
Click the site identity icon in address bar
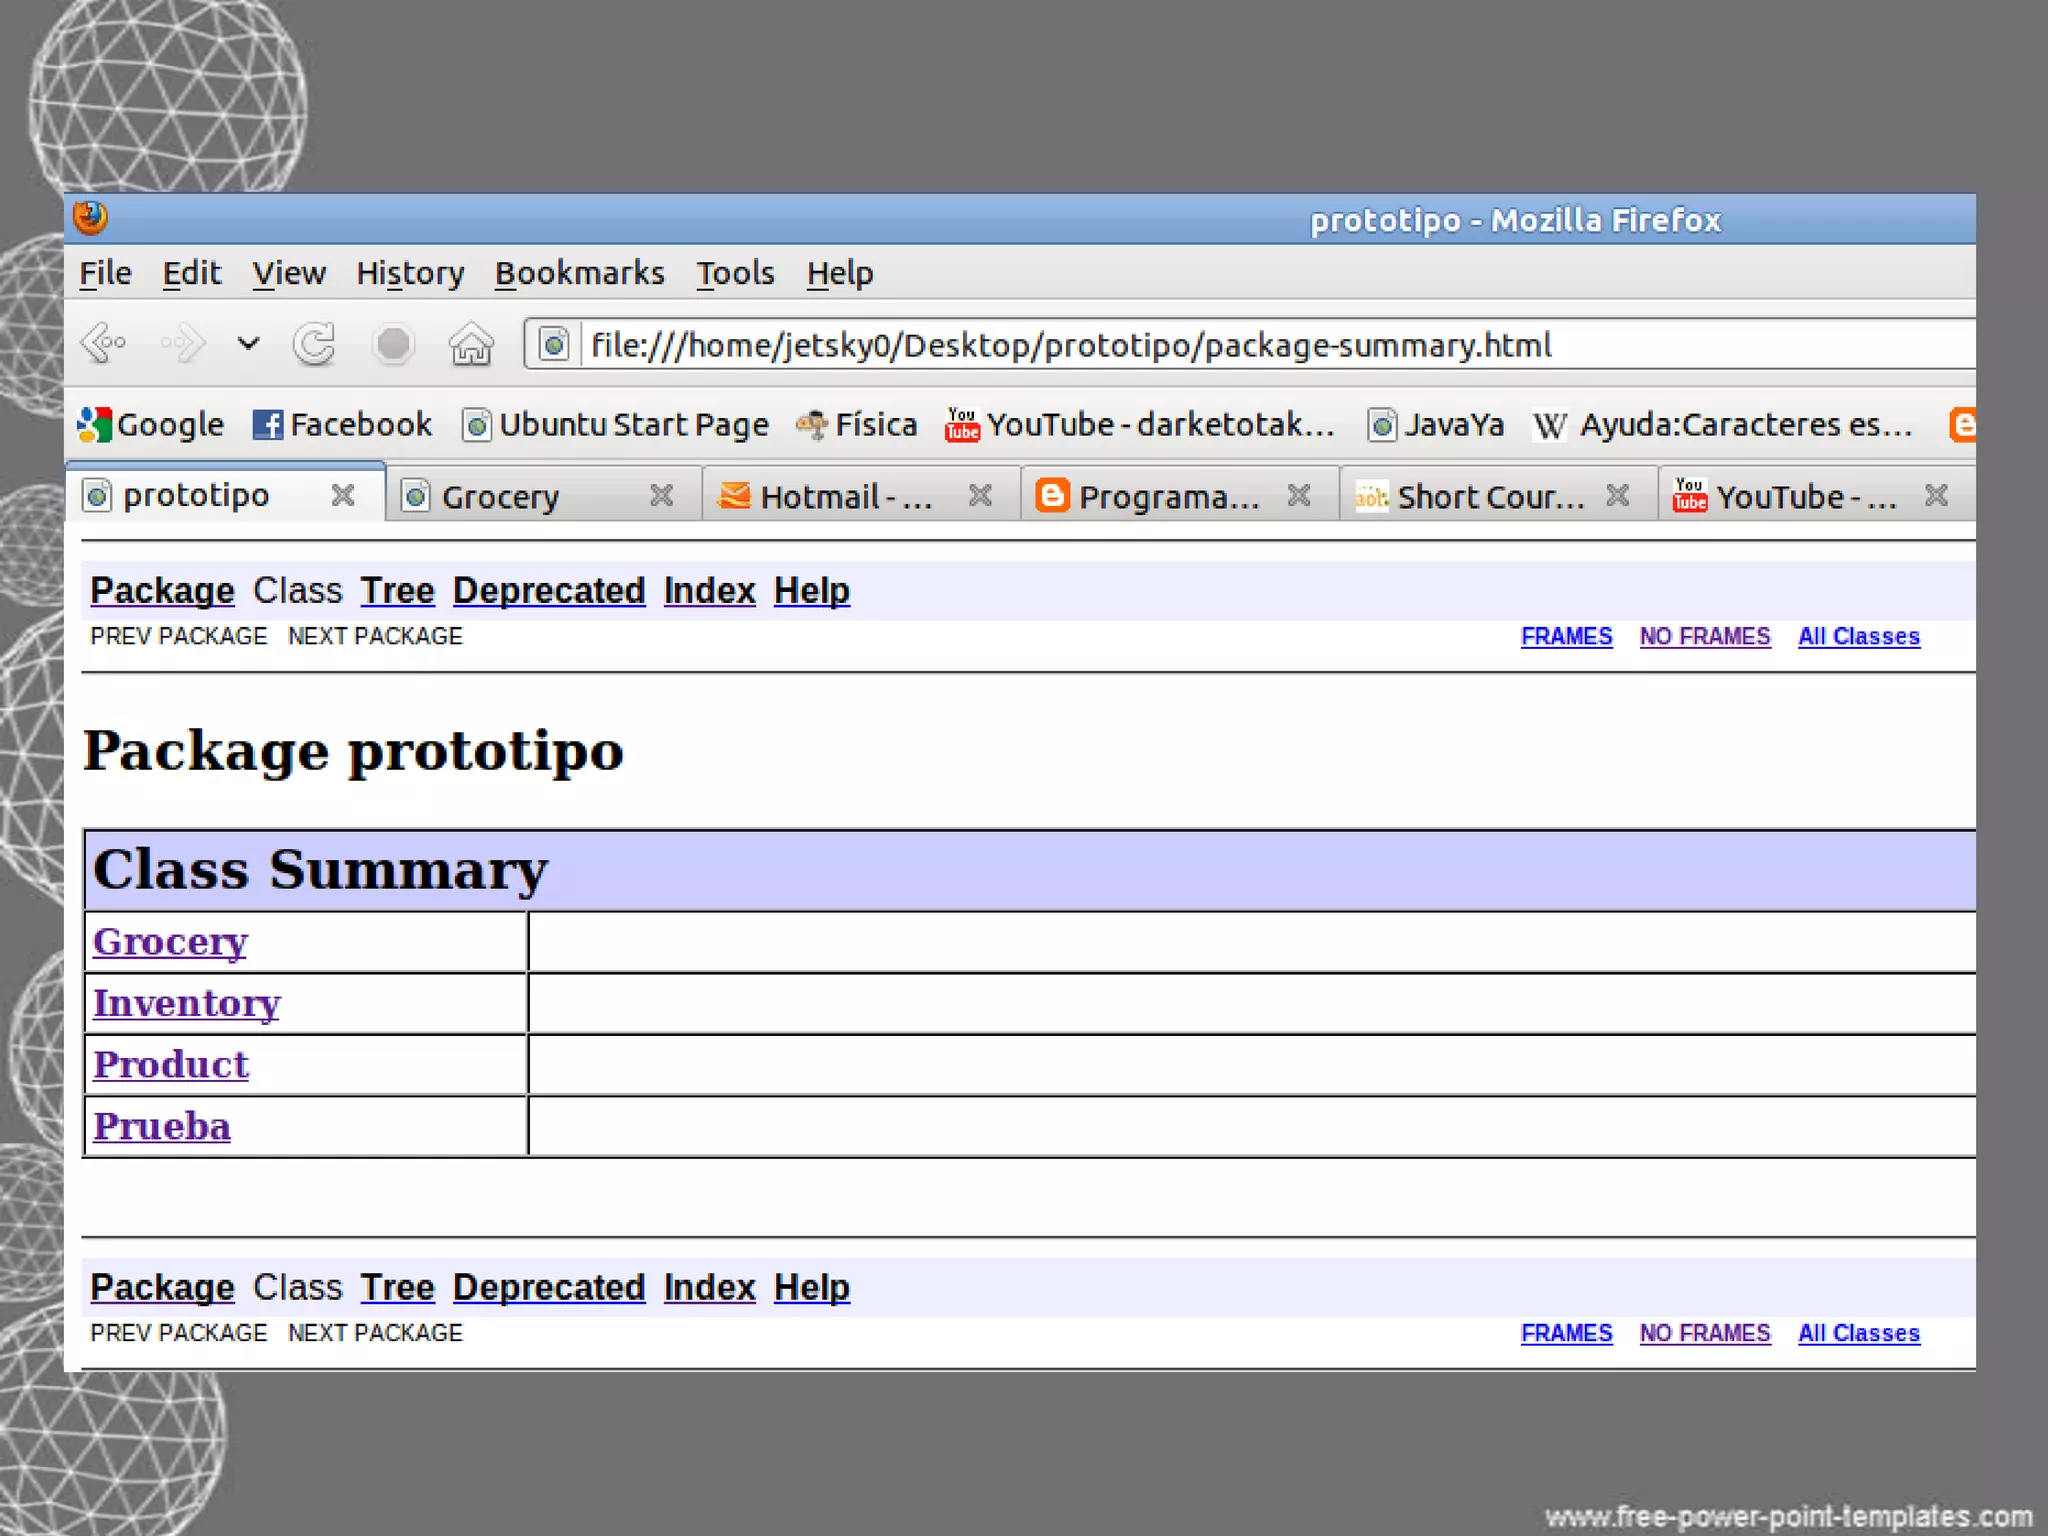coord(553,345)
